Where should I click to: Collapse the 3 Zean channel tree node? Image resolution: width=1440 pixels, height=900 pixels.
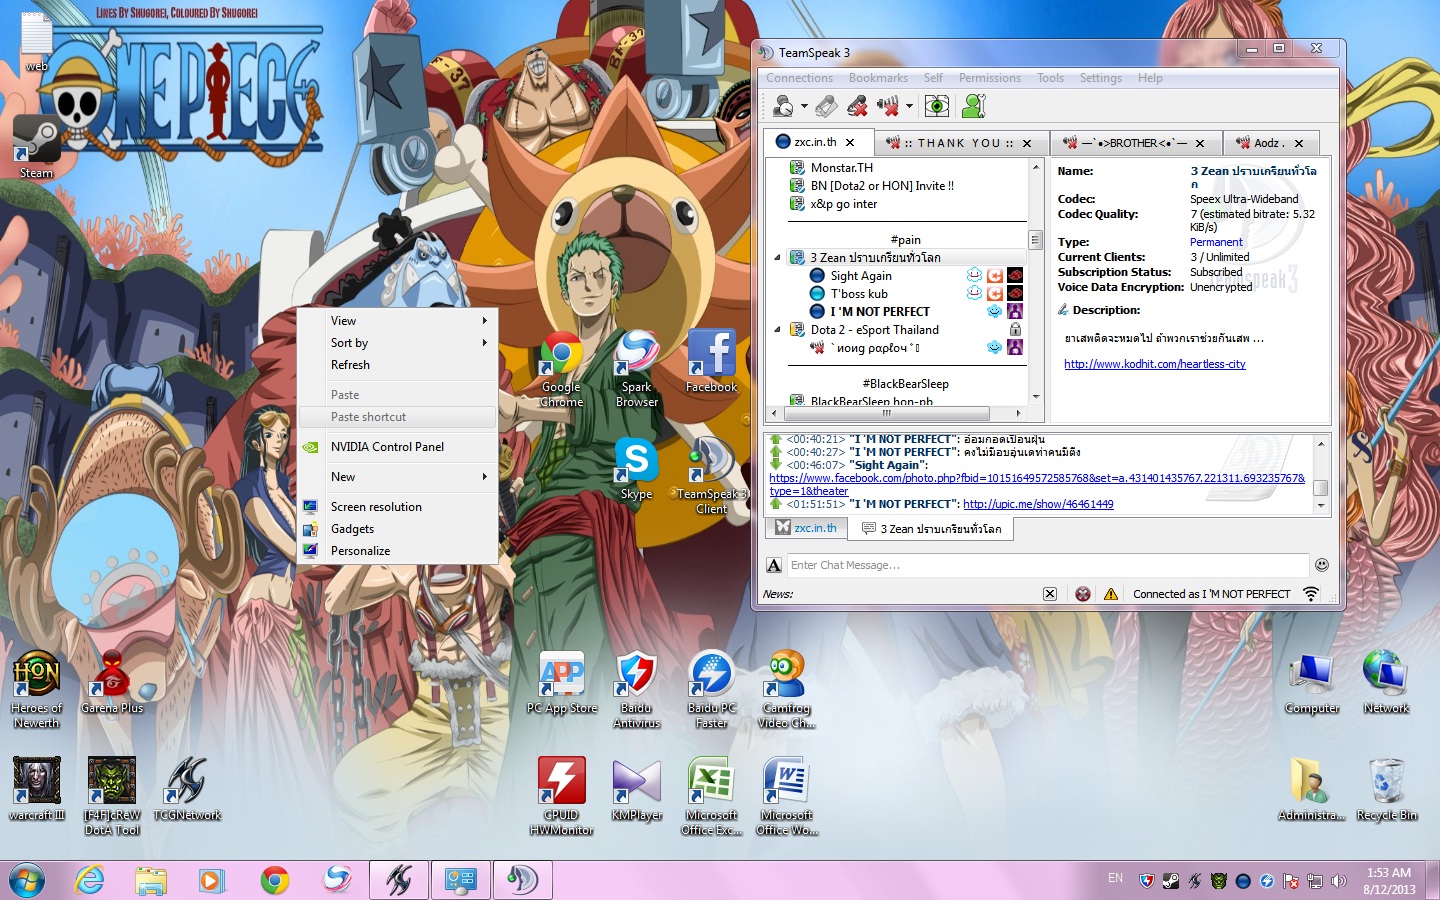(778, 258)
